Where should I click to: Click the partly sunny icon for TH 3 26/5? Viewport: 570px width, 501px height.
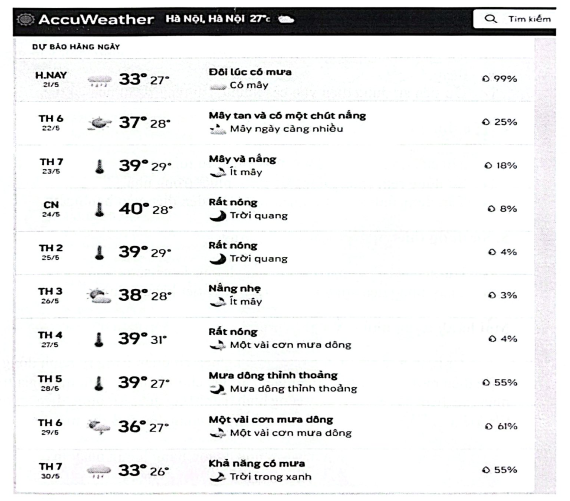click(99, 296)
